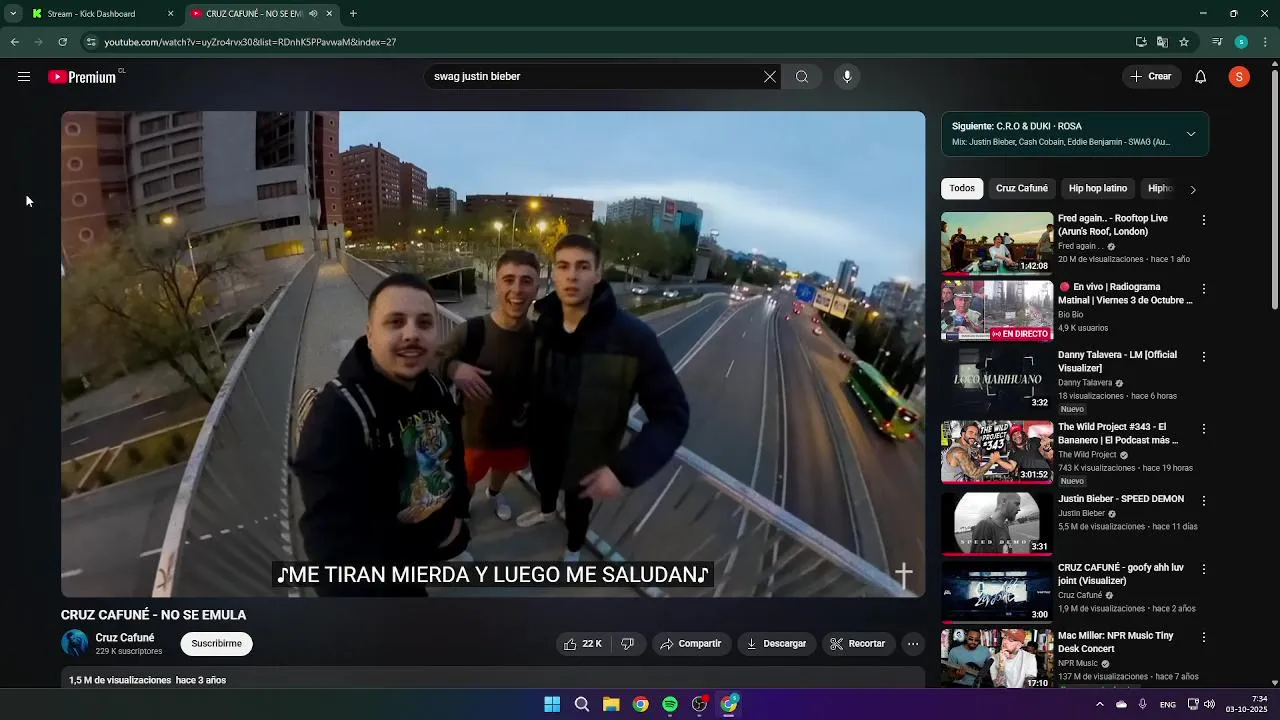Screen dimensions: 1280x720
Task: Open Chrome translate page icon
Action: tap(1162, 42)
